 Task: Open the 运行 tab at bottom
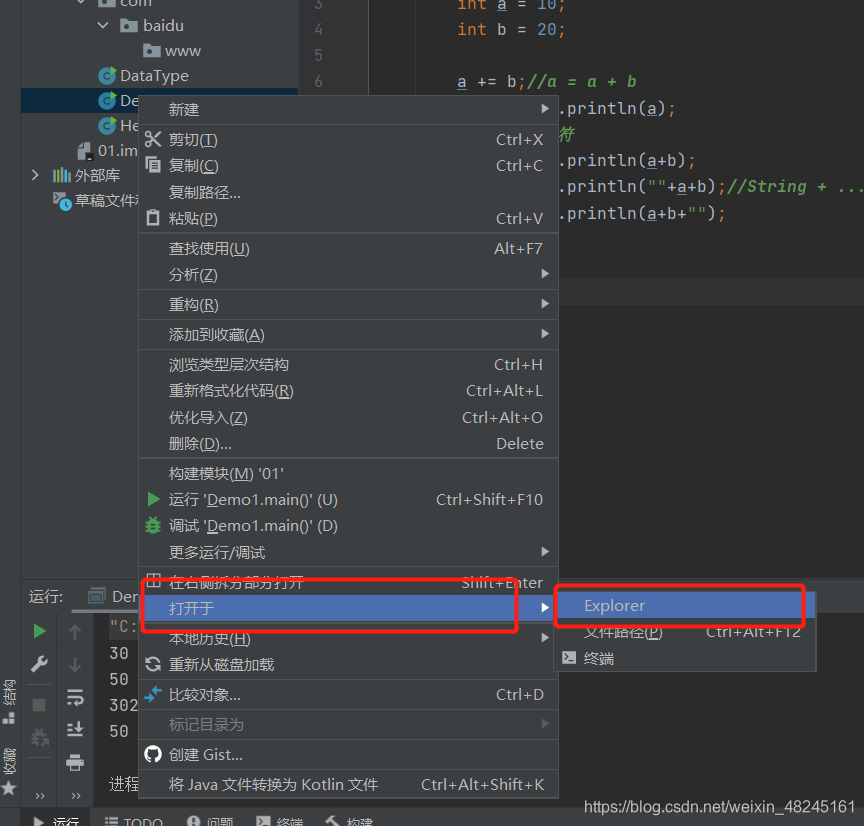coord(56,819)
